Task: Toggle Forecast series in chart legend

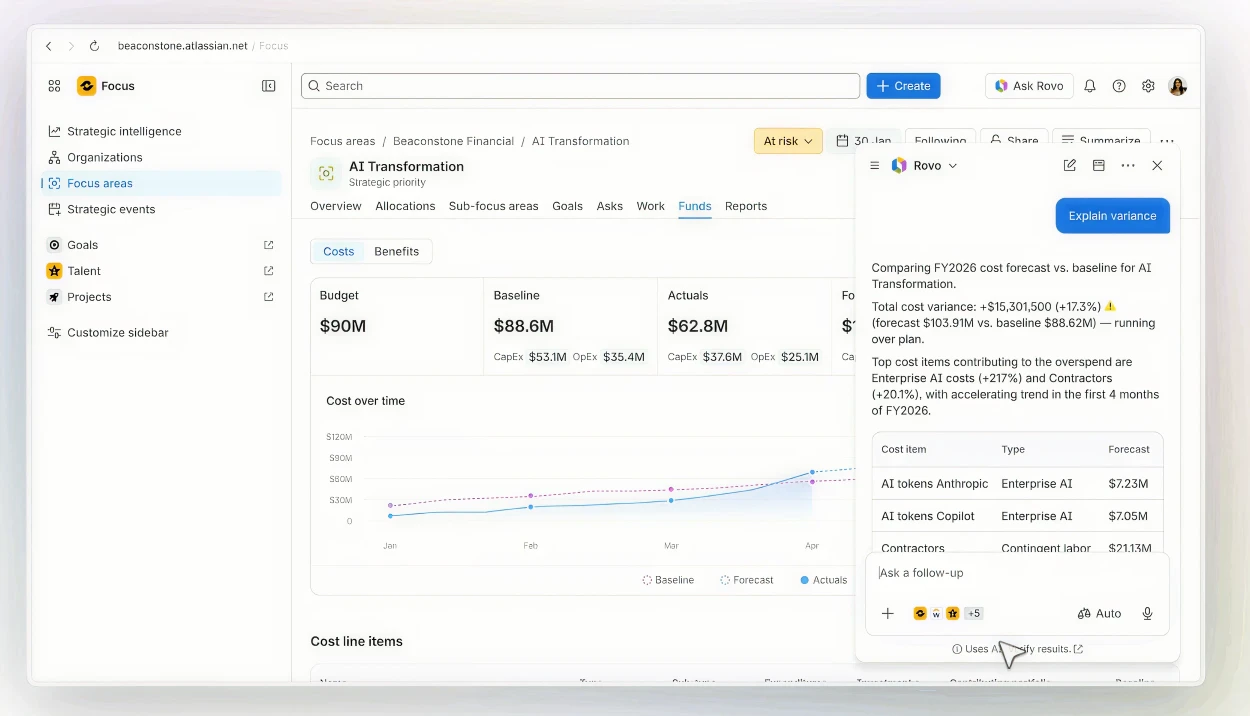Action: pos(747,580)
